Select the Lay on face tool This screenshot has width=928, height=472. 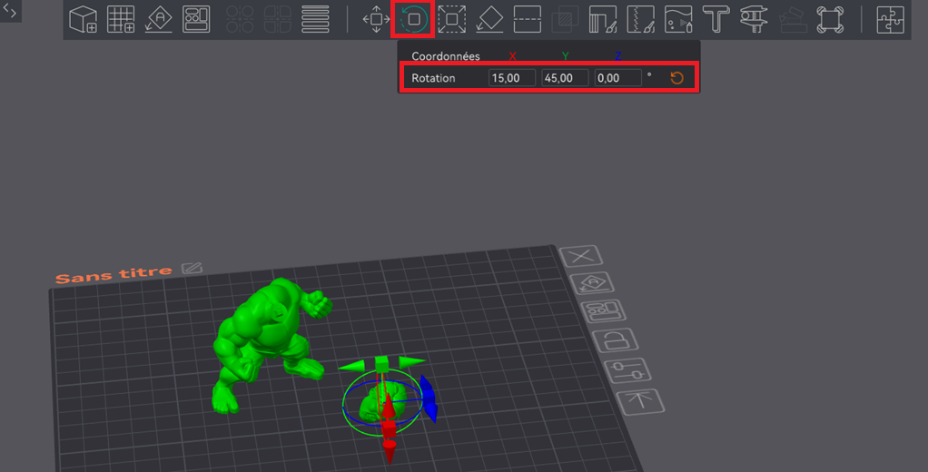(489, 20)
